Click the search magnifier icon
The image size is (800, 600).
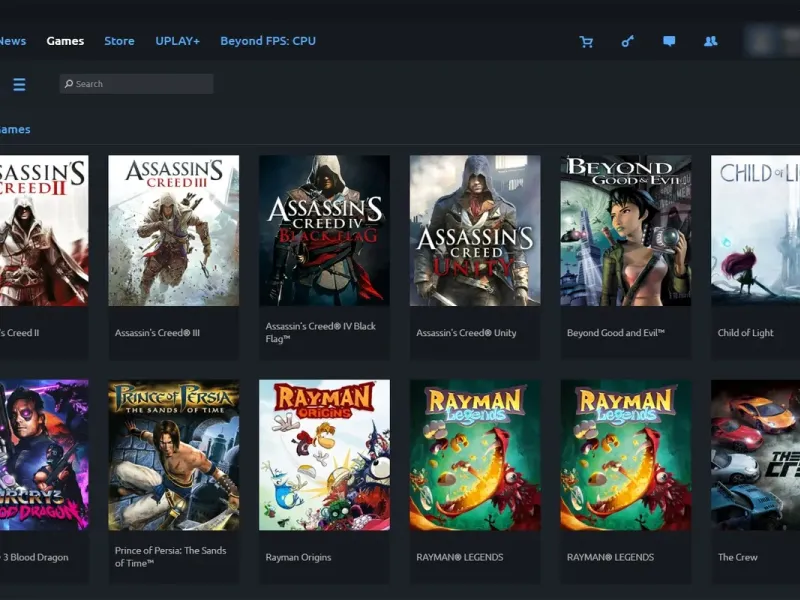pyautogui.click(x=69, y=84)
